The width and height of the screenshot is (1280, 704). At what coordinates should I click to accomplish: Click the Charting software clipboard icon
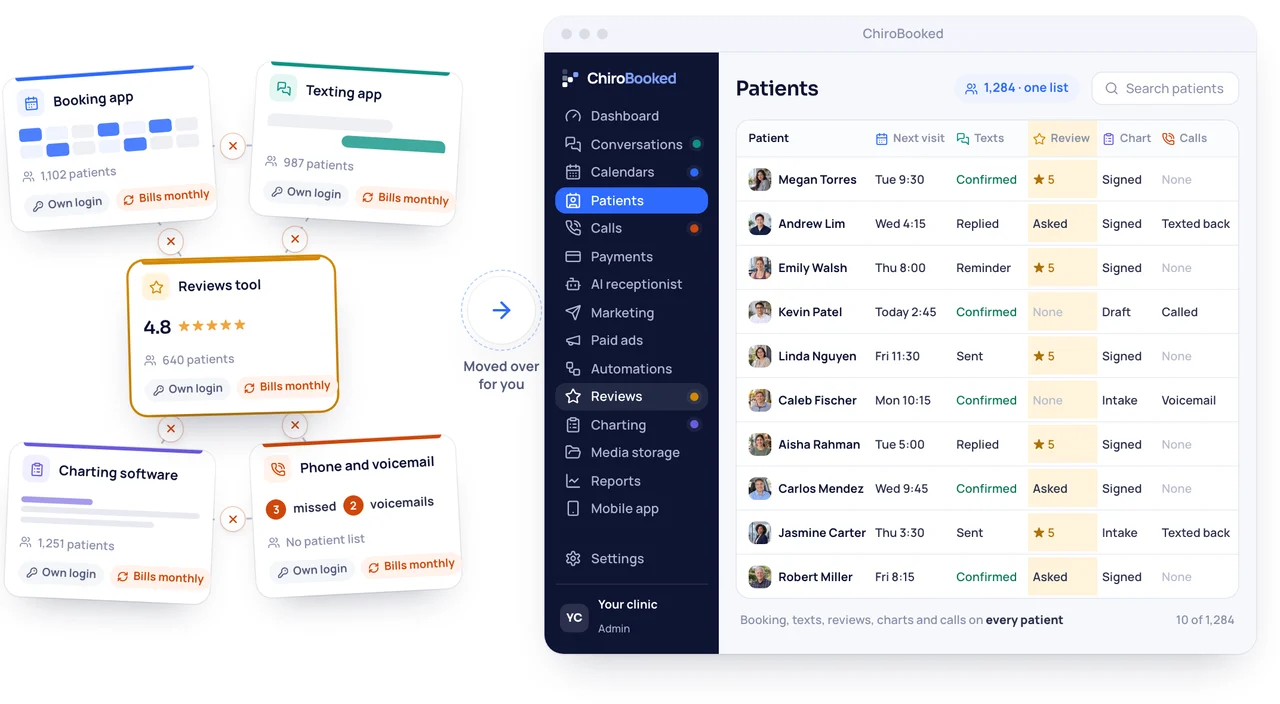click(37, 469)
